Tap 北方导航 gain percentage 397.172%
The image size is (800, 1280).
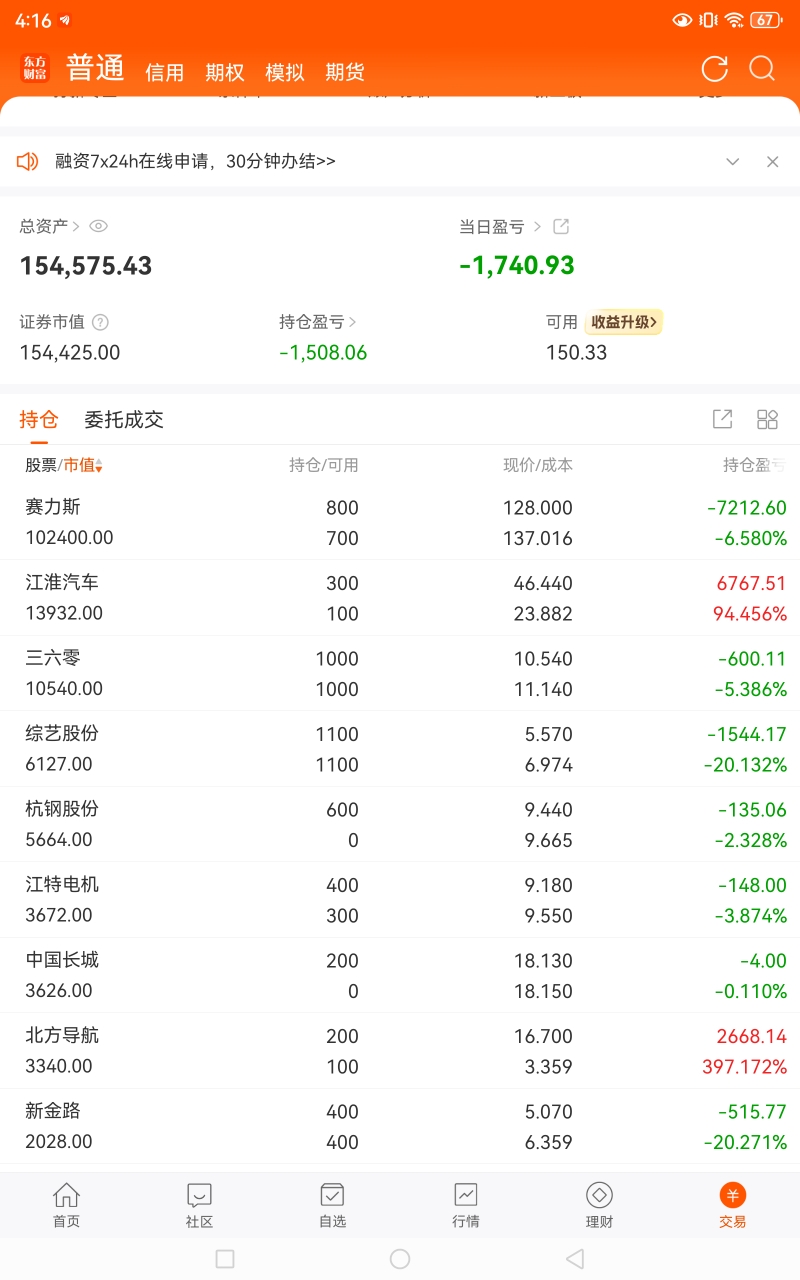click(744, 1066)
